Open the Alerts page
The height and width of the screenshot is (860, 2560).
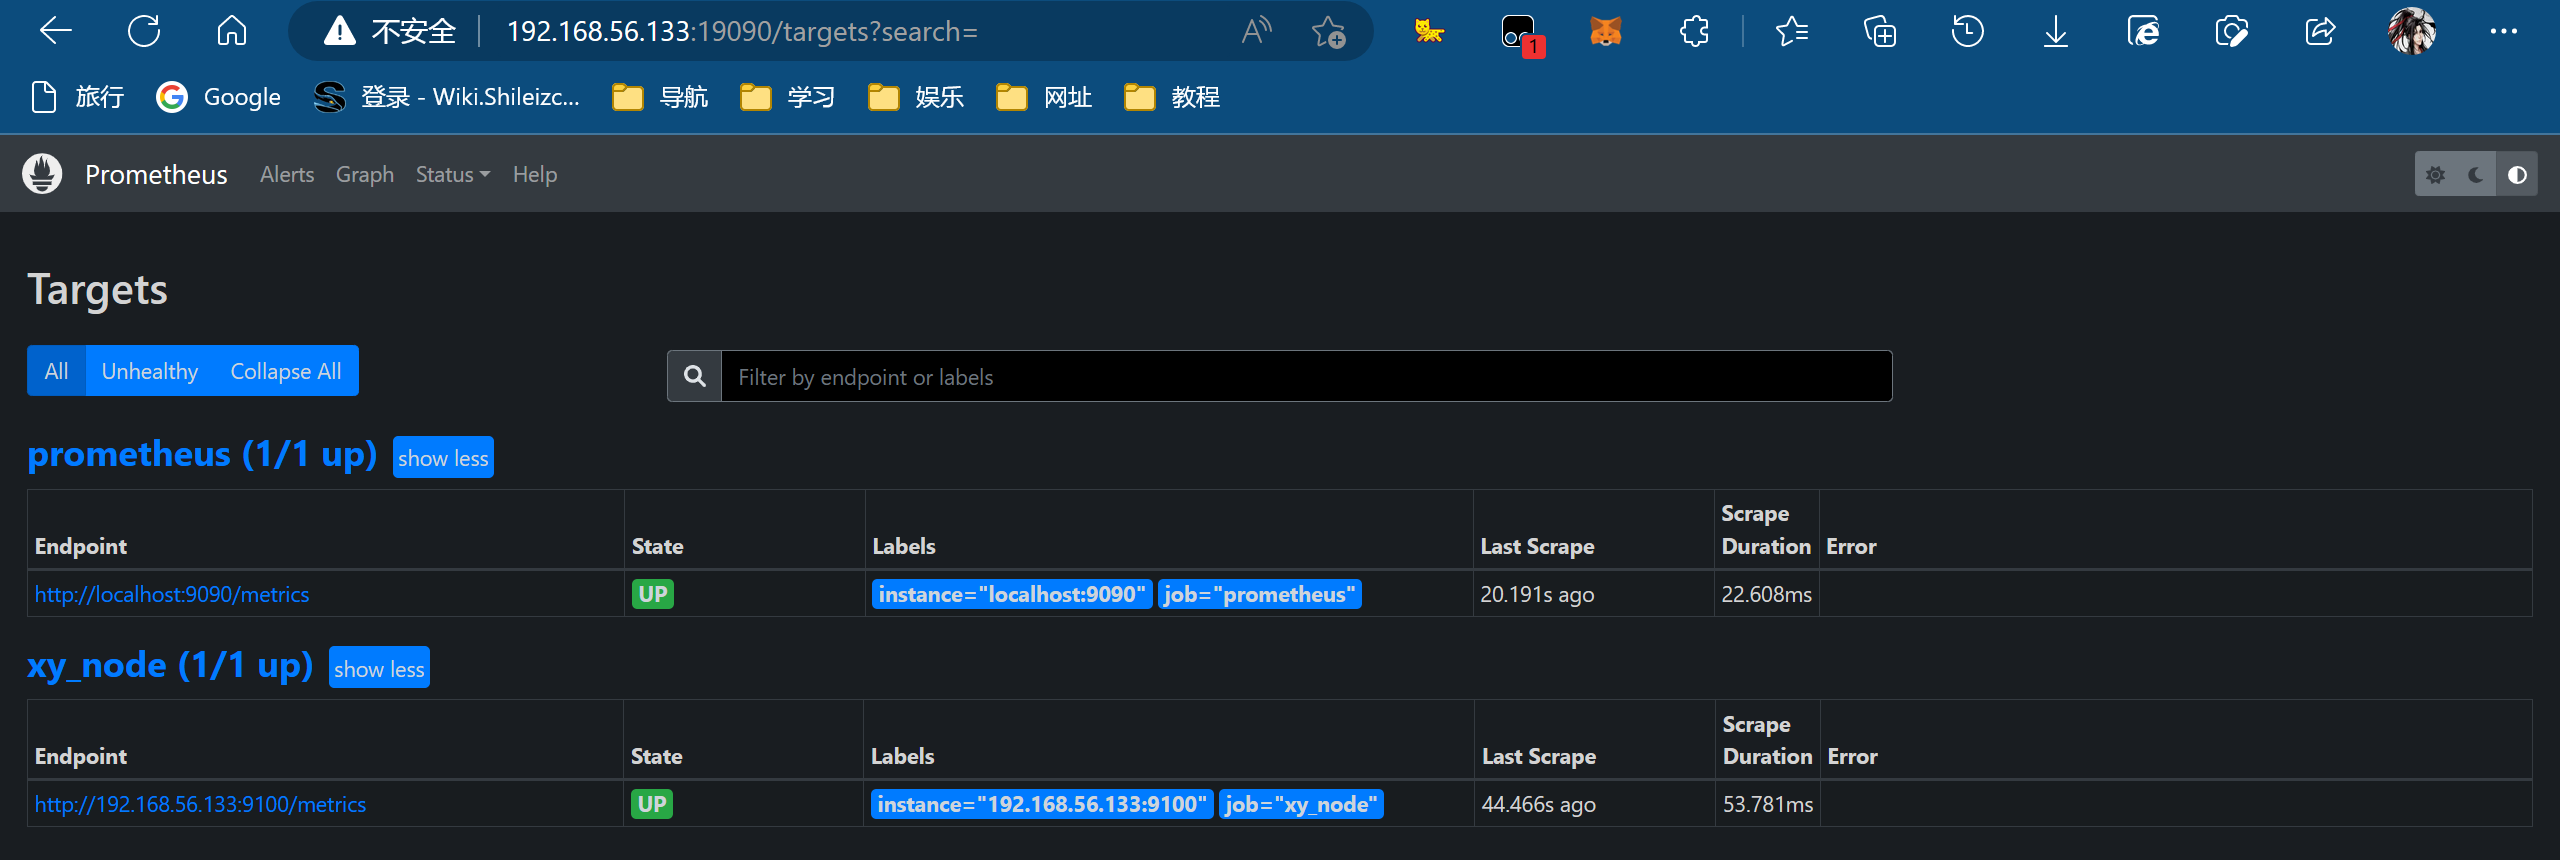click(287, 174)
